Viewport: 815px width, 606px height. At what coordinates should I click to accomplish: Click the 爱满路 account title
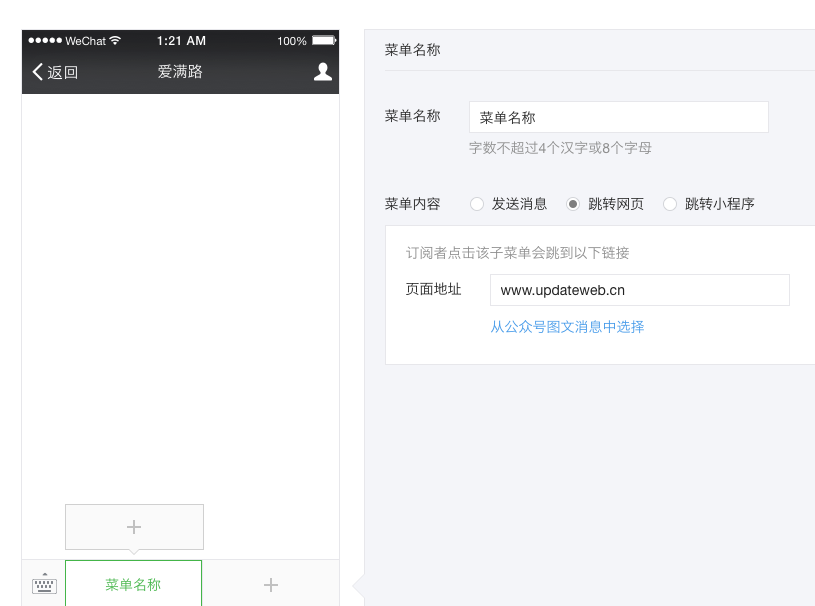tap(180, 72)
